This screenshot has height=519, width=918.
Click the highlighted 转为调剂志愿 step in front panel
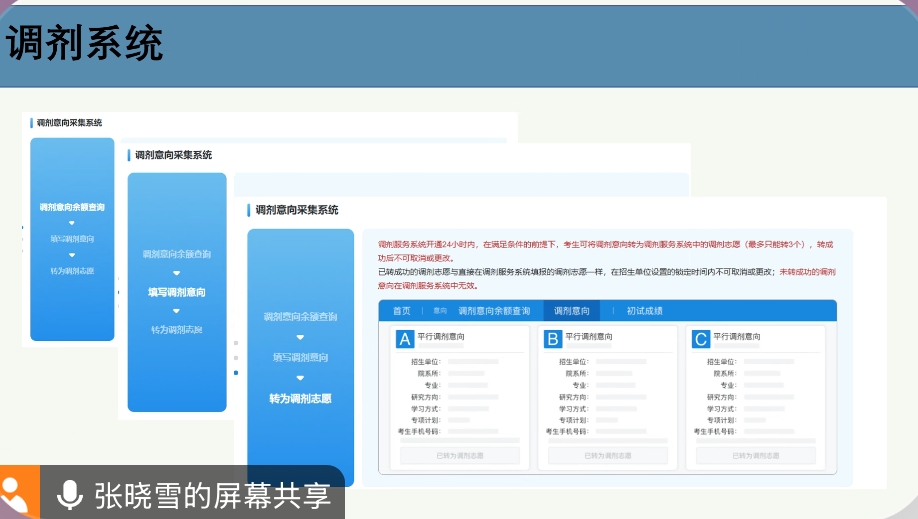click(300, 398)
